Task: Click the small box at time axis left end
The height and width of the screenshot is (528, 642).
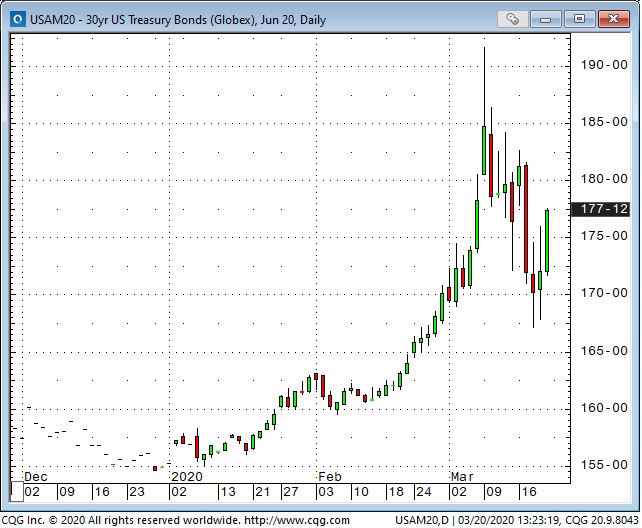Action: coord(17,492)
